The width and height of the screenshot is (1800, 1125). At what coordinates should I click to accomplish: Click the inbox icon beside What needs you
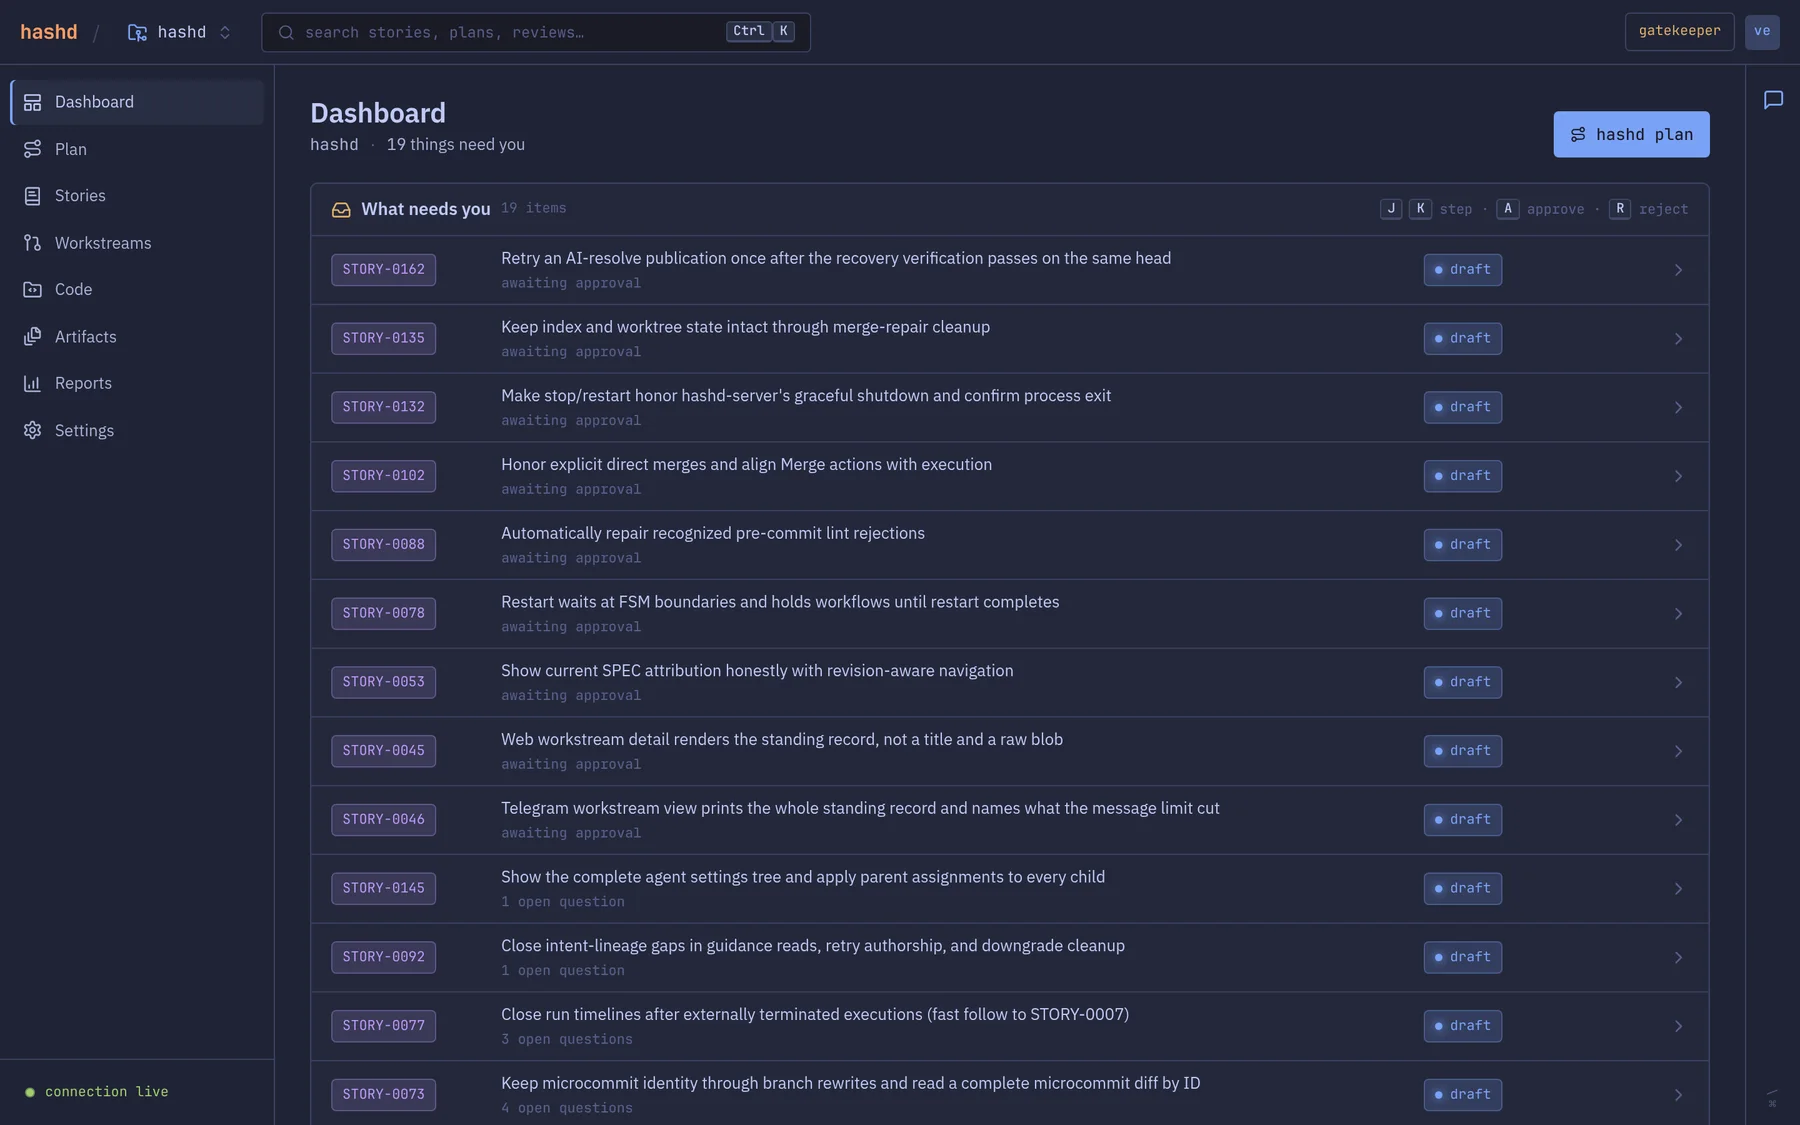coord(341,210)
